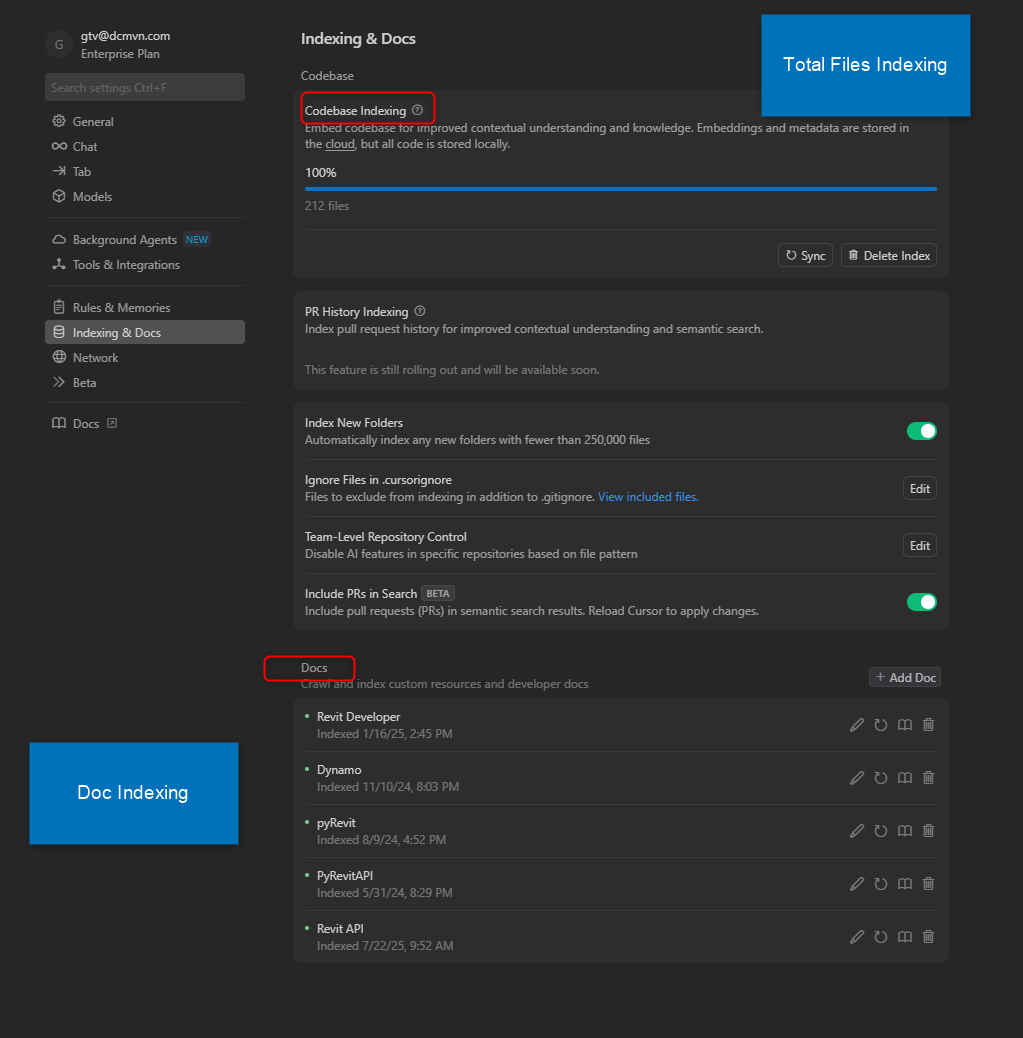The height and width of the screenshot is (1038, 1023).
Task: Delete the Revit Developer doc entry
Action: 928,725
